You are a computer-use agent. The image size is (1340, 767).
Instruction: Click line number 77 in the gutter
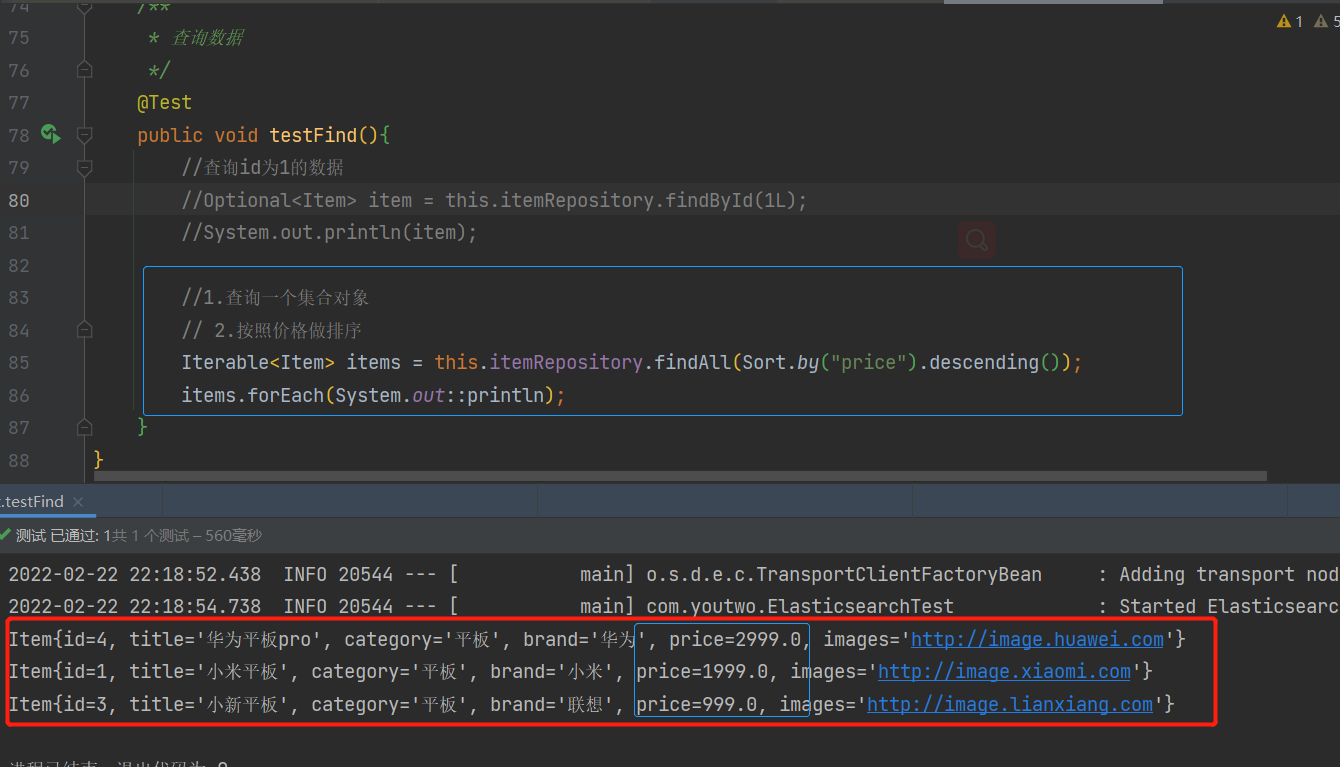tap(19, 102)
